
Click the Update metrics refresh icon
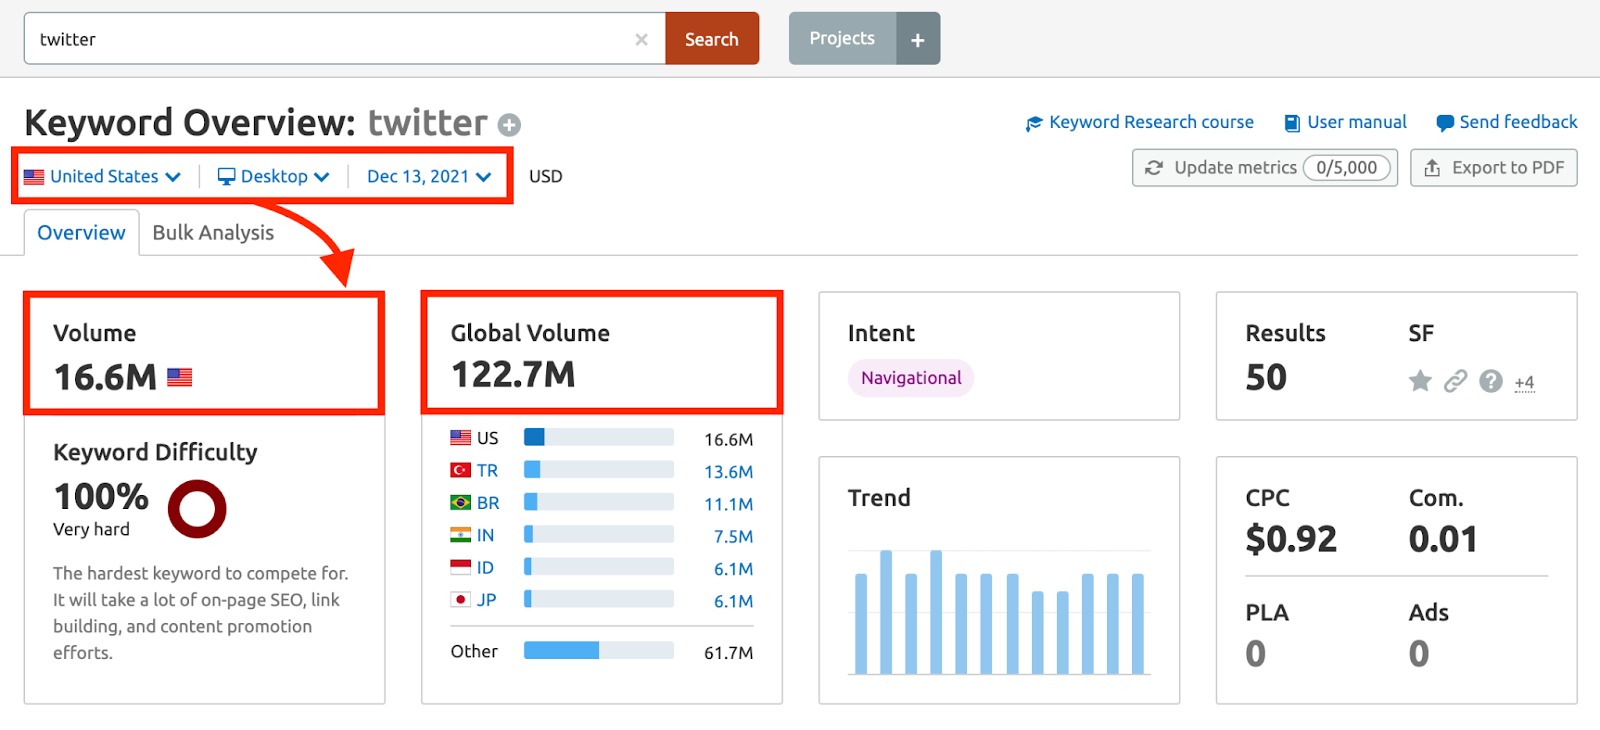coord(1154,168)
